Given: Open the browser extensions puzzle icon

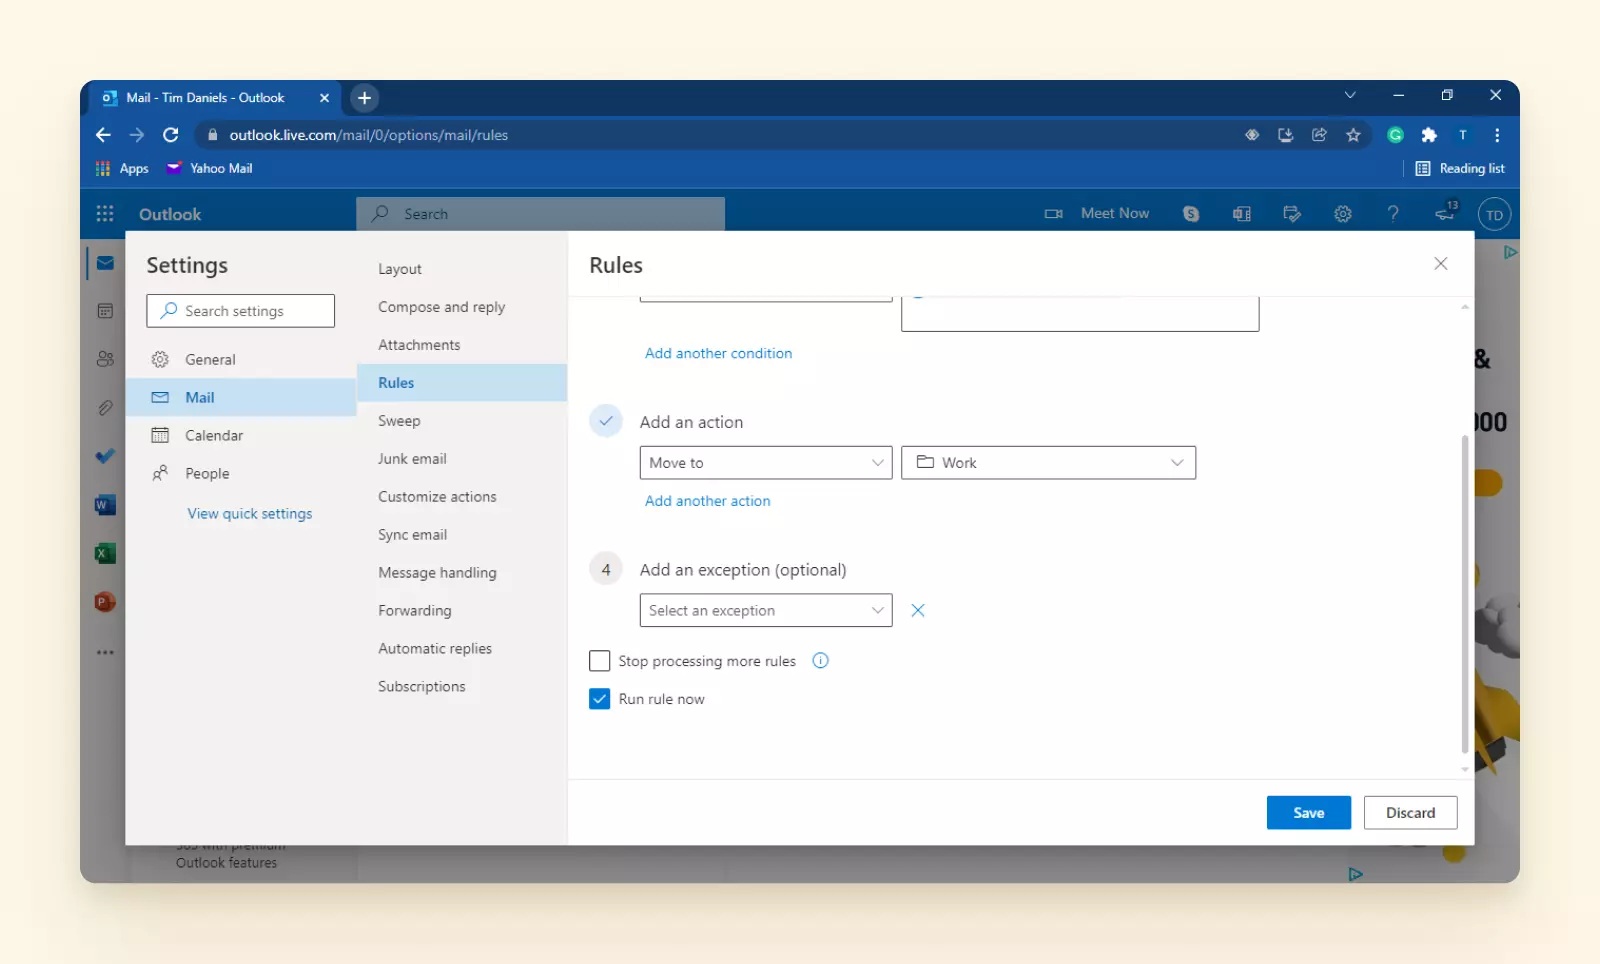Looking at the screenshot, I should [1429, 135].
